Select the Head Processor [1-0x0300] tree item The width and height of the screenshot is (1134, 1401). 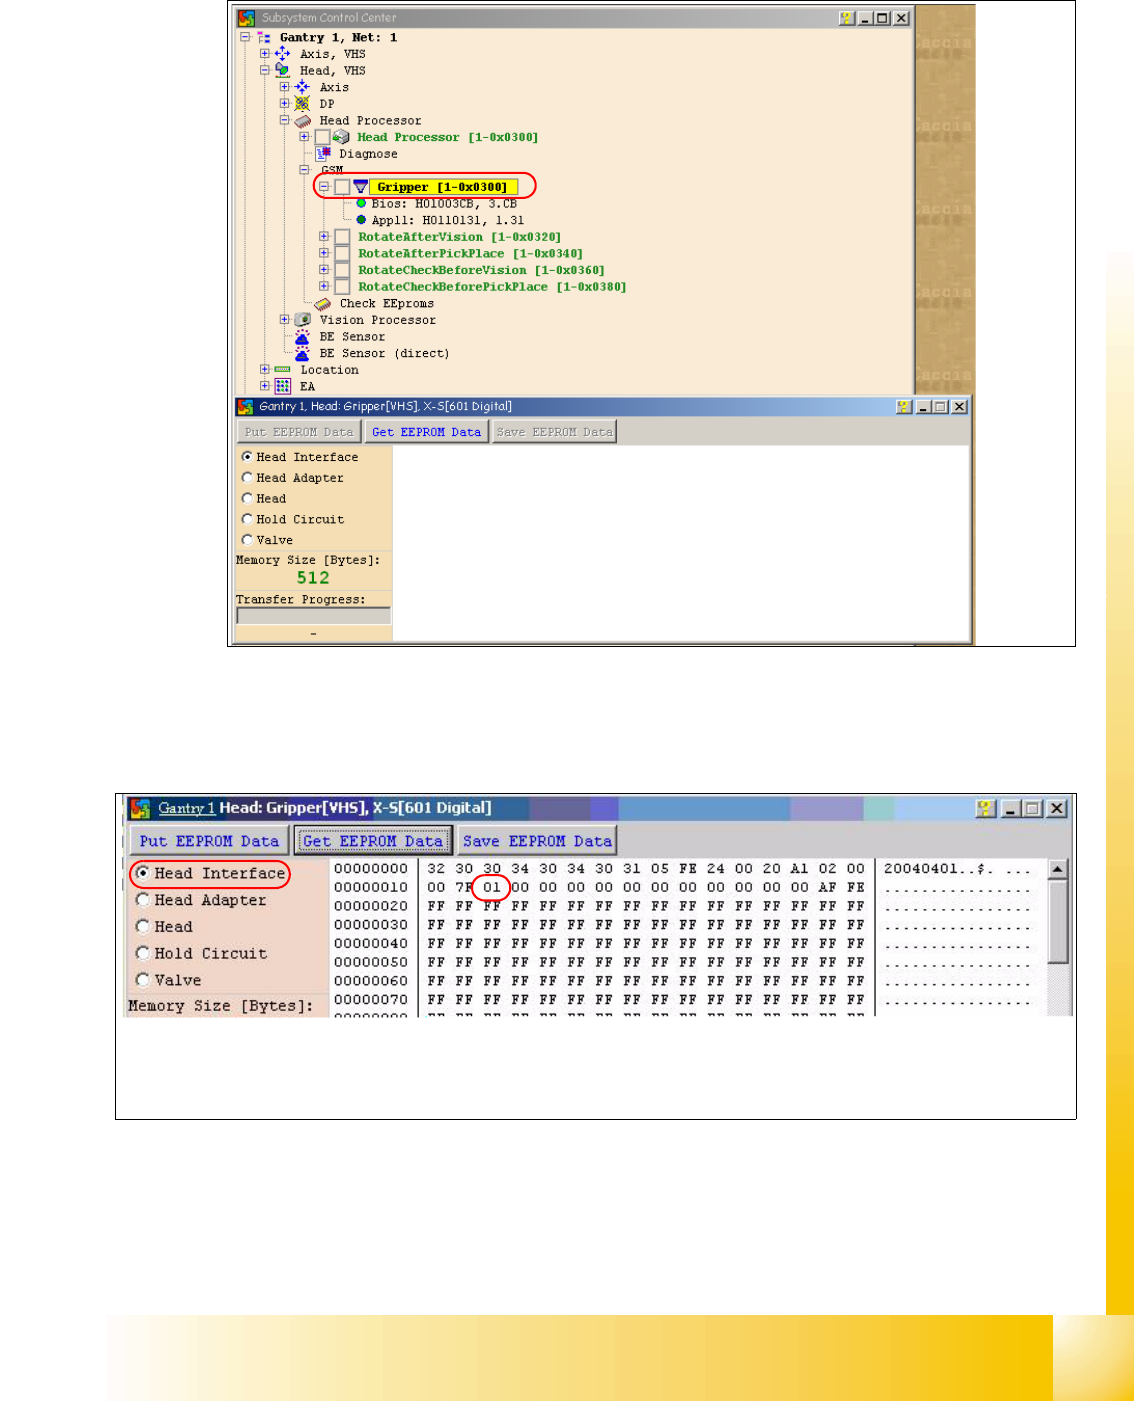[447, 137]
